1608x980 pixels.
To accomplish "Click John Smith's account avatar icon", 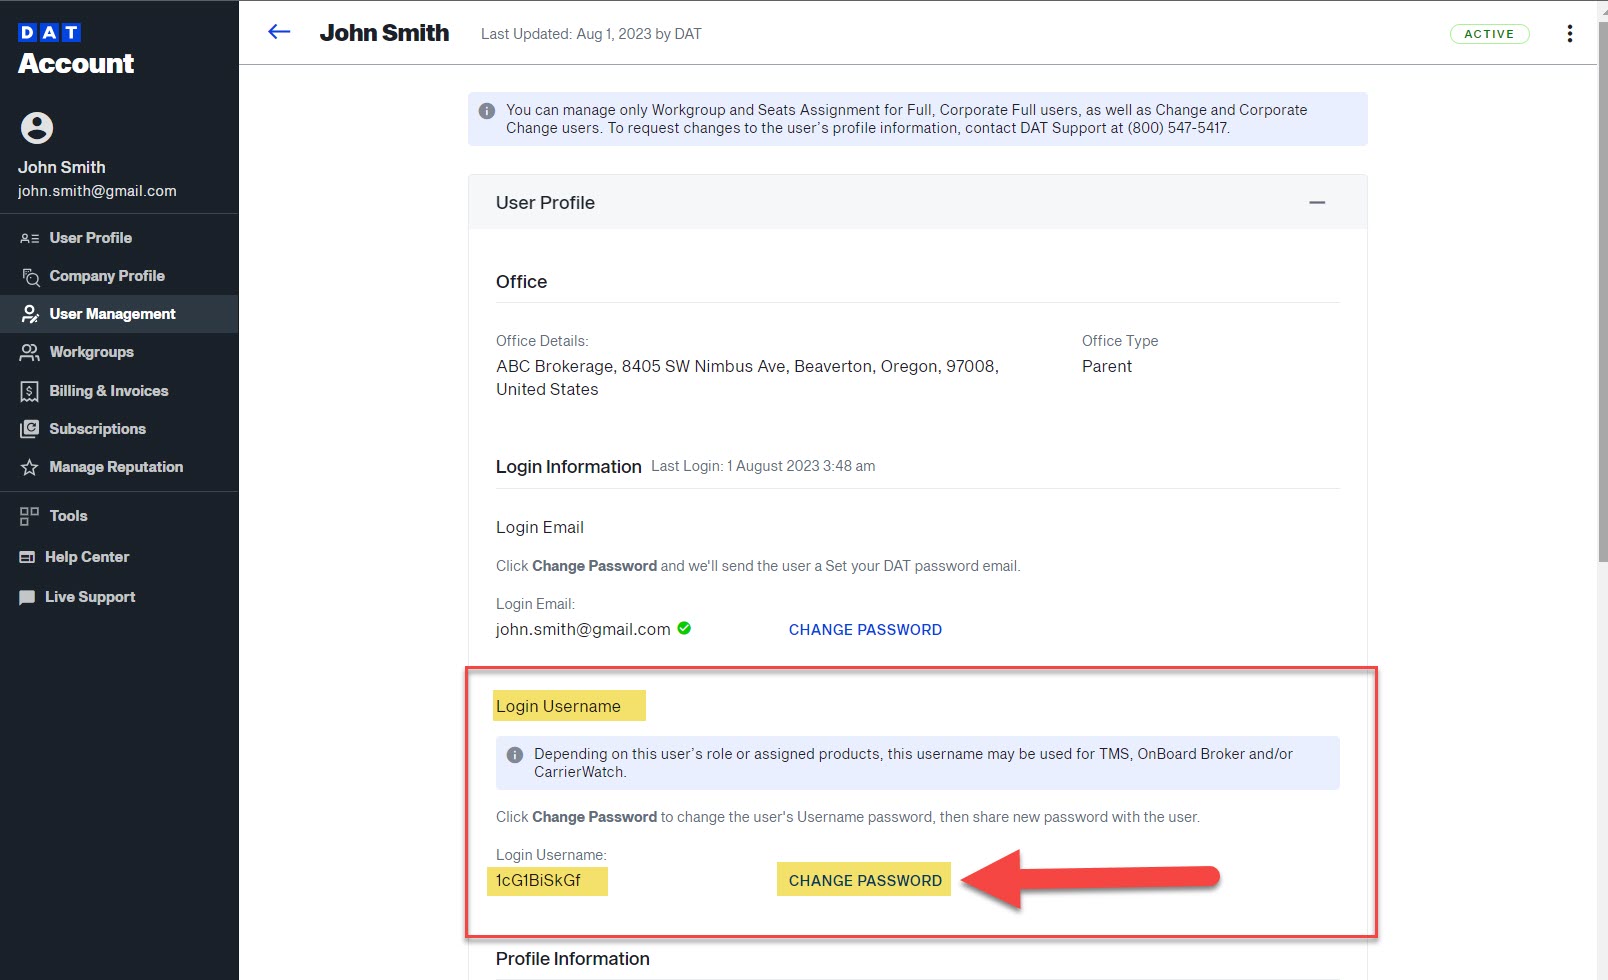I will (37, 129).
